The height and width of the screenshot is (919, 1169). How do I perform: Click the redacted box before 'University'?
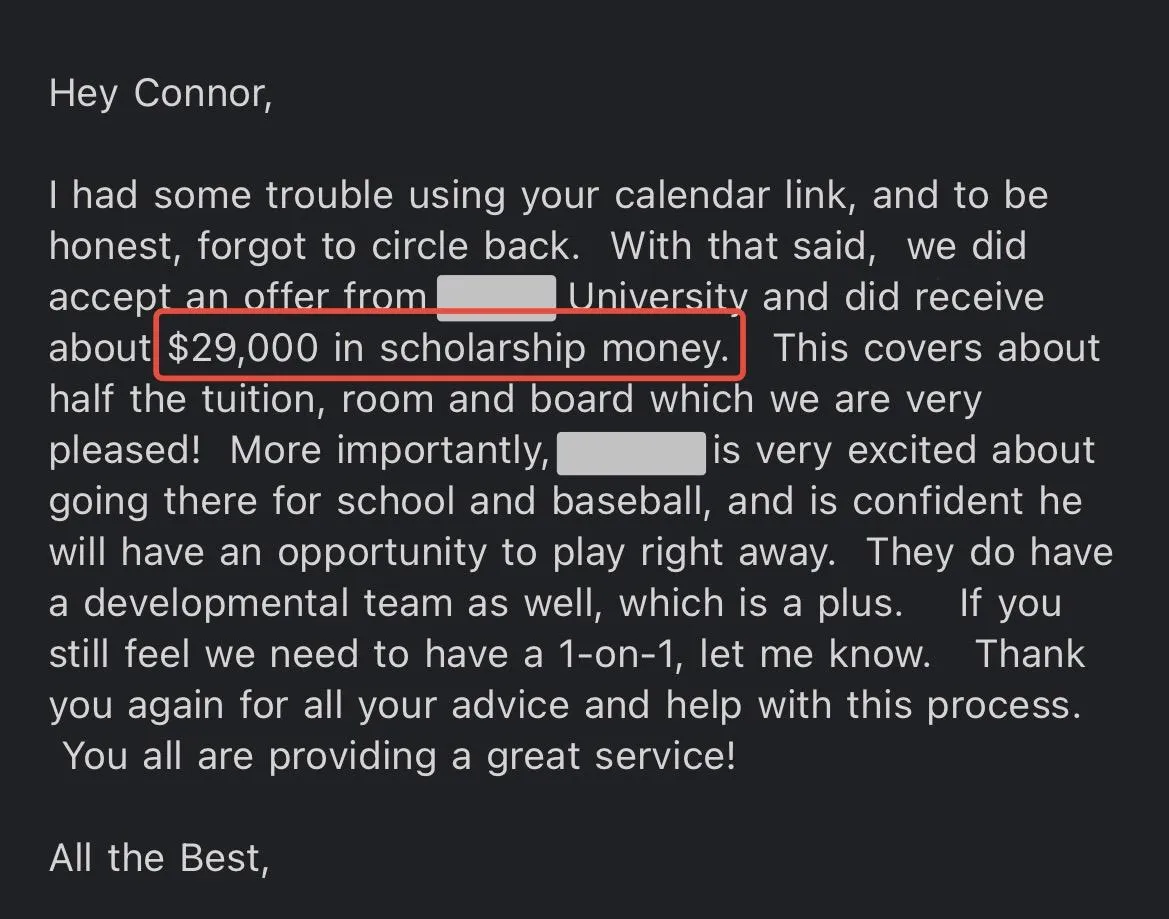497,298
